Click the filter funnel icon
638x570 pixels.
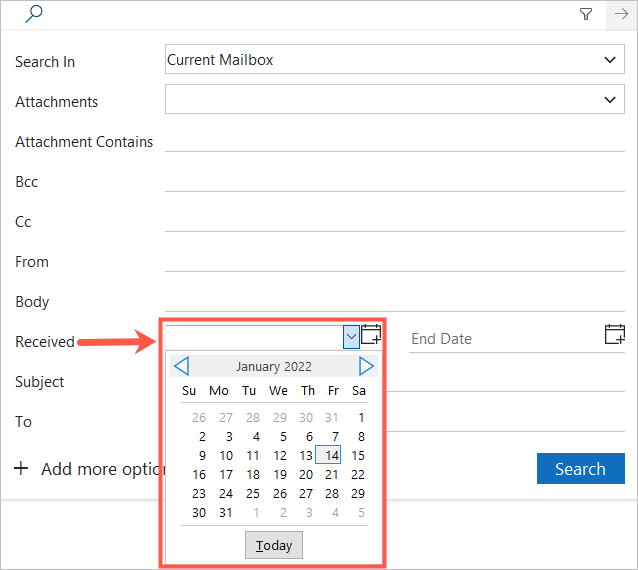coord(585,14)
